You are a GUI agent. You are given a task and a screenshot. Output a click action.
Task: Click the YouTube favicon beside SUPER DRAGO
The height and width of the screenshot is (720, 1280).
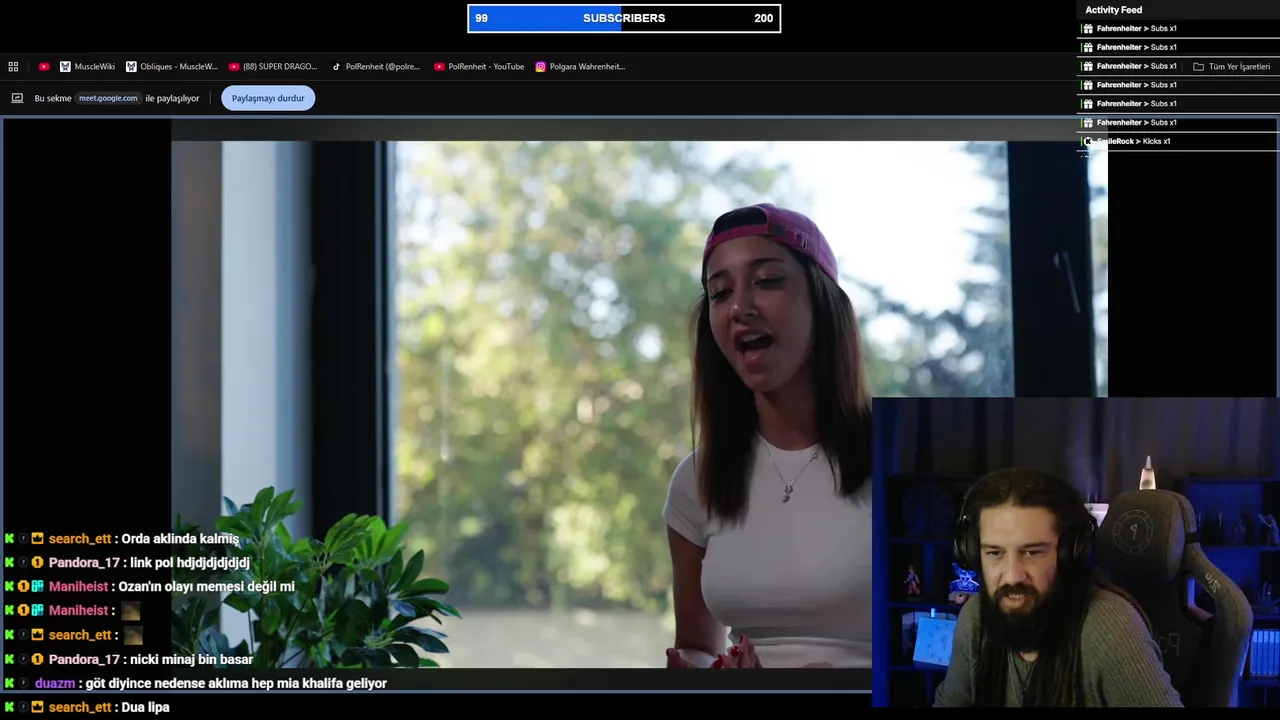click(x=234, y=67)
